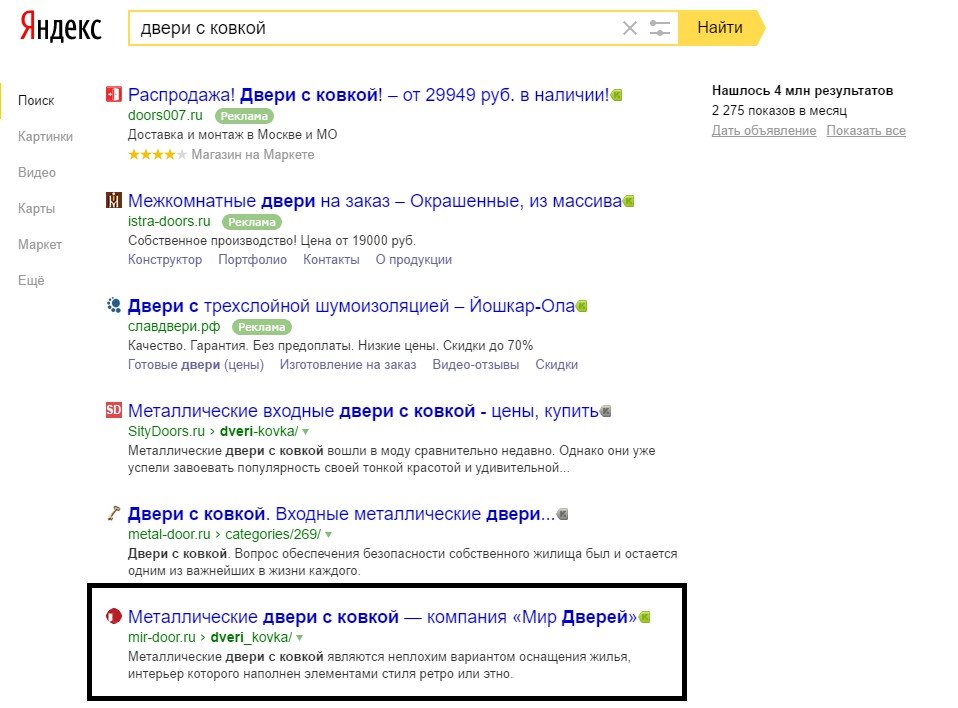Open Металлические входные двери с ковкой result
The height and width of the screenshot is (708, 958).
[x=363, y=411]
